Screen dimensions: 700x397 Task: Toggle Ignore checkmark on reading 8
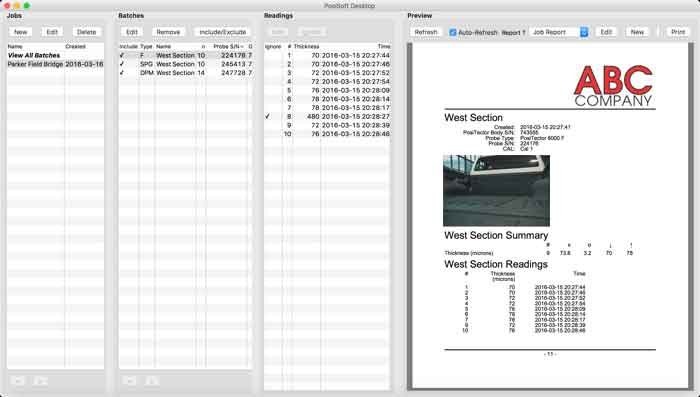coord(267,117)
